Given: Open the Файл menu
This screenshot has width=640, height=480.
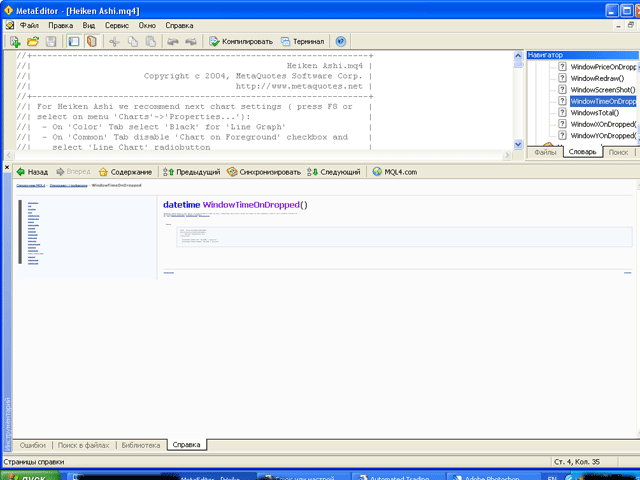Looking at the screenshot, I should click(x=29, y=25).
